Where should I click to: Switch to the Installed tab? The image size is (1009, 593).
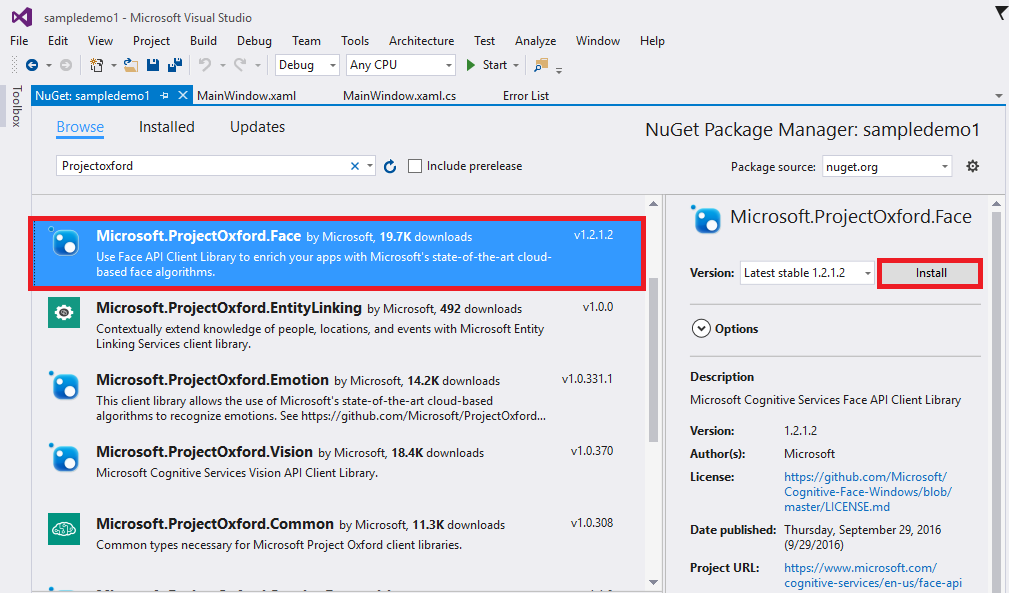point(166,127)
